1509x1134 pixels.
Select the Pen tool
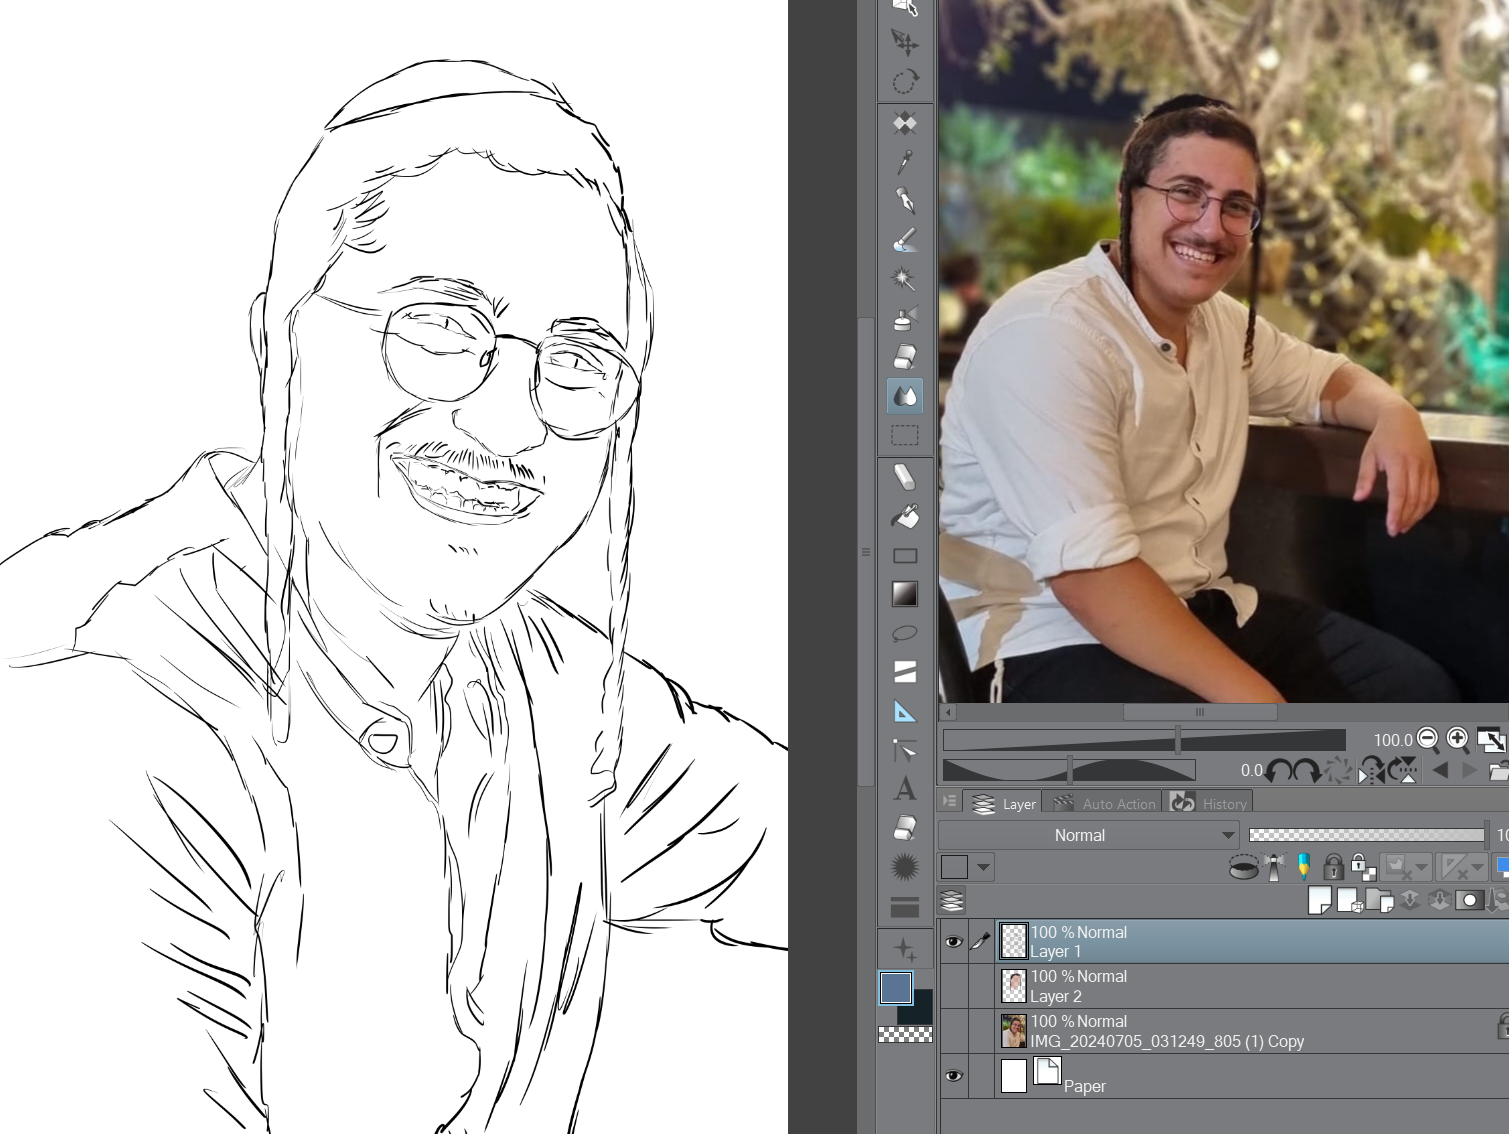coord(905,200)
